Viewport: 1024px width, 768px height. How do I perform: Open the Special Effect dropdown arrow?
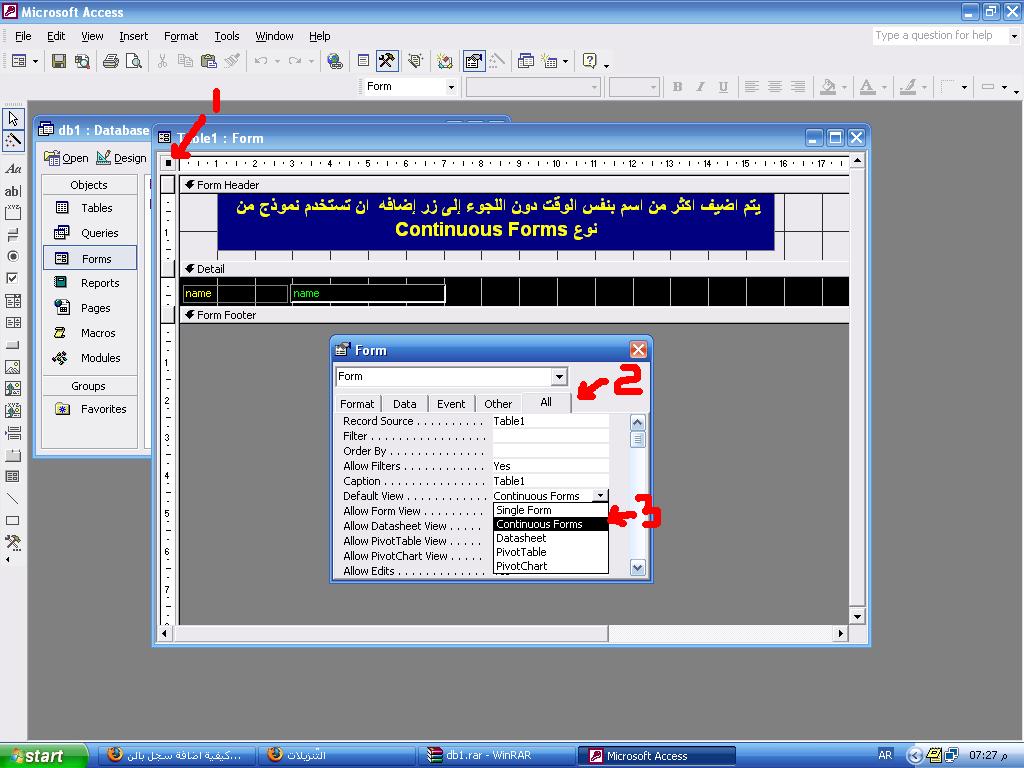1004,87
